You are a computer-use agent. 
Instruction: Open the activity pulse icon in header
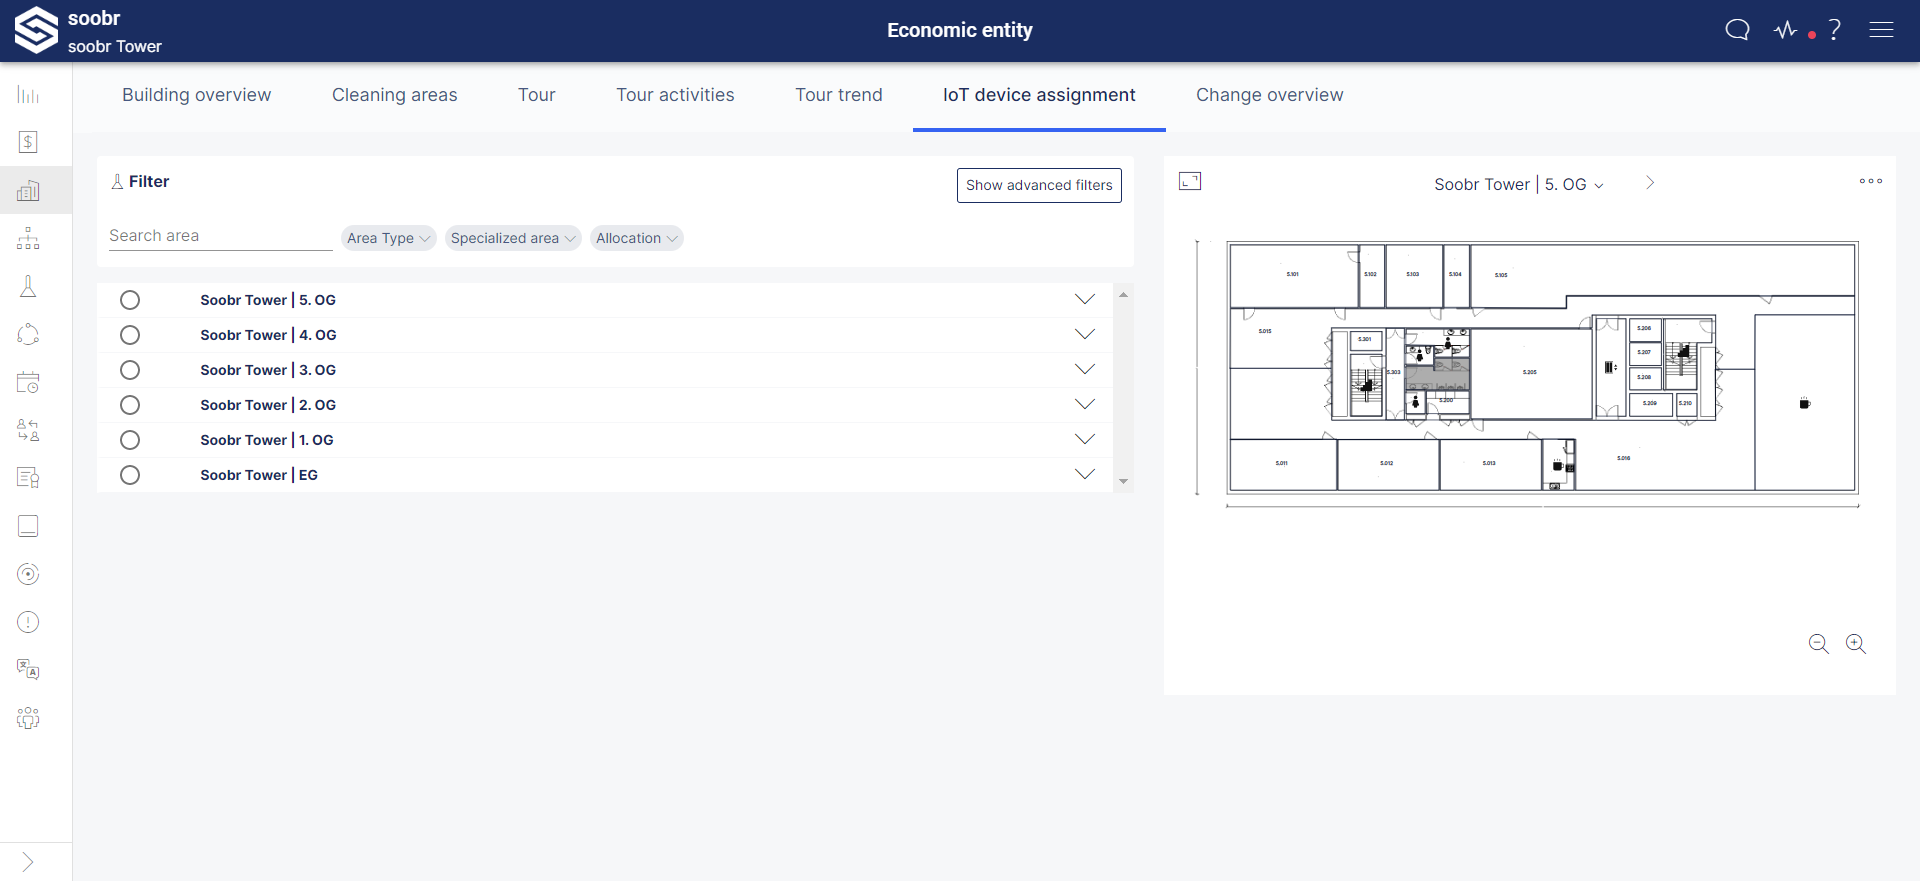1786,30
